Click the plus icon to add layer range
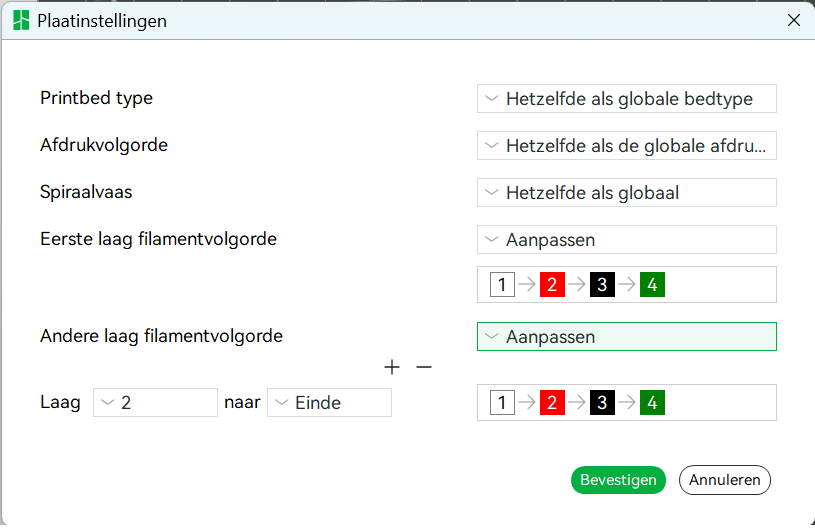 click(x=392, y=367)
